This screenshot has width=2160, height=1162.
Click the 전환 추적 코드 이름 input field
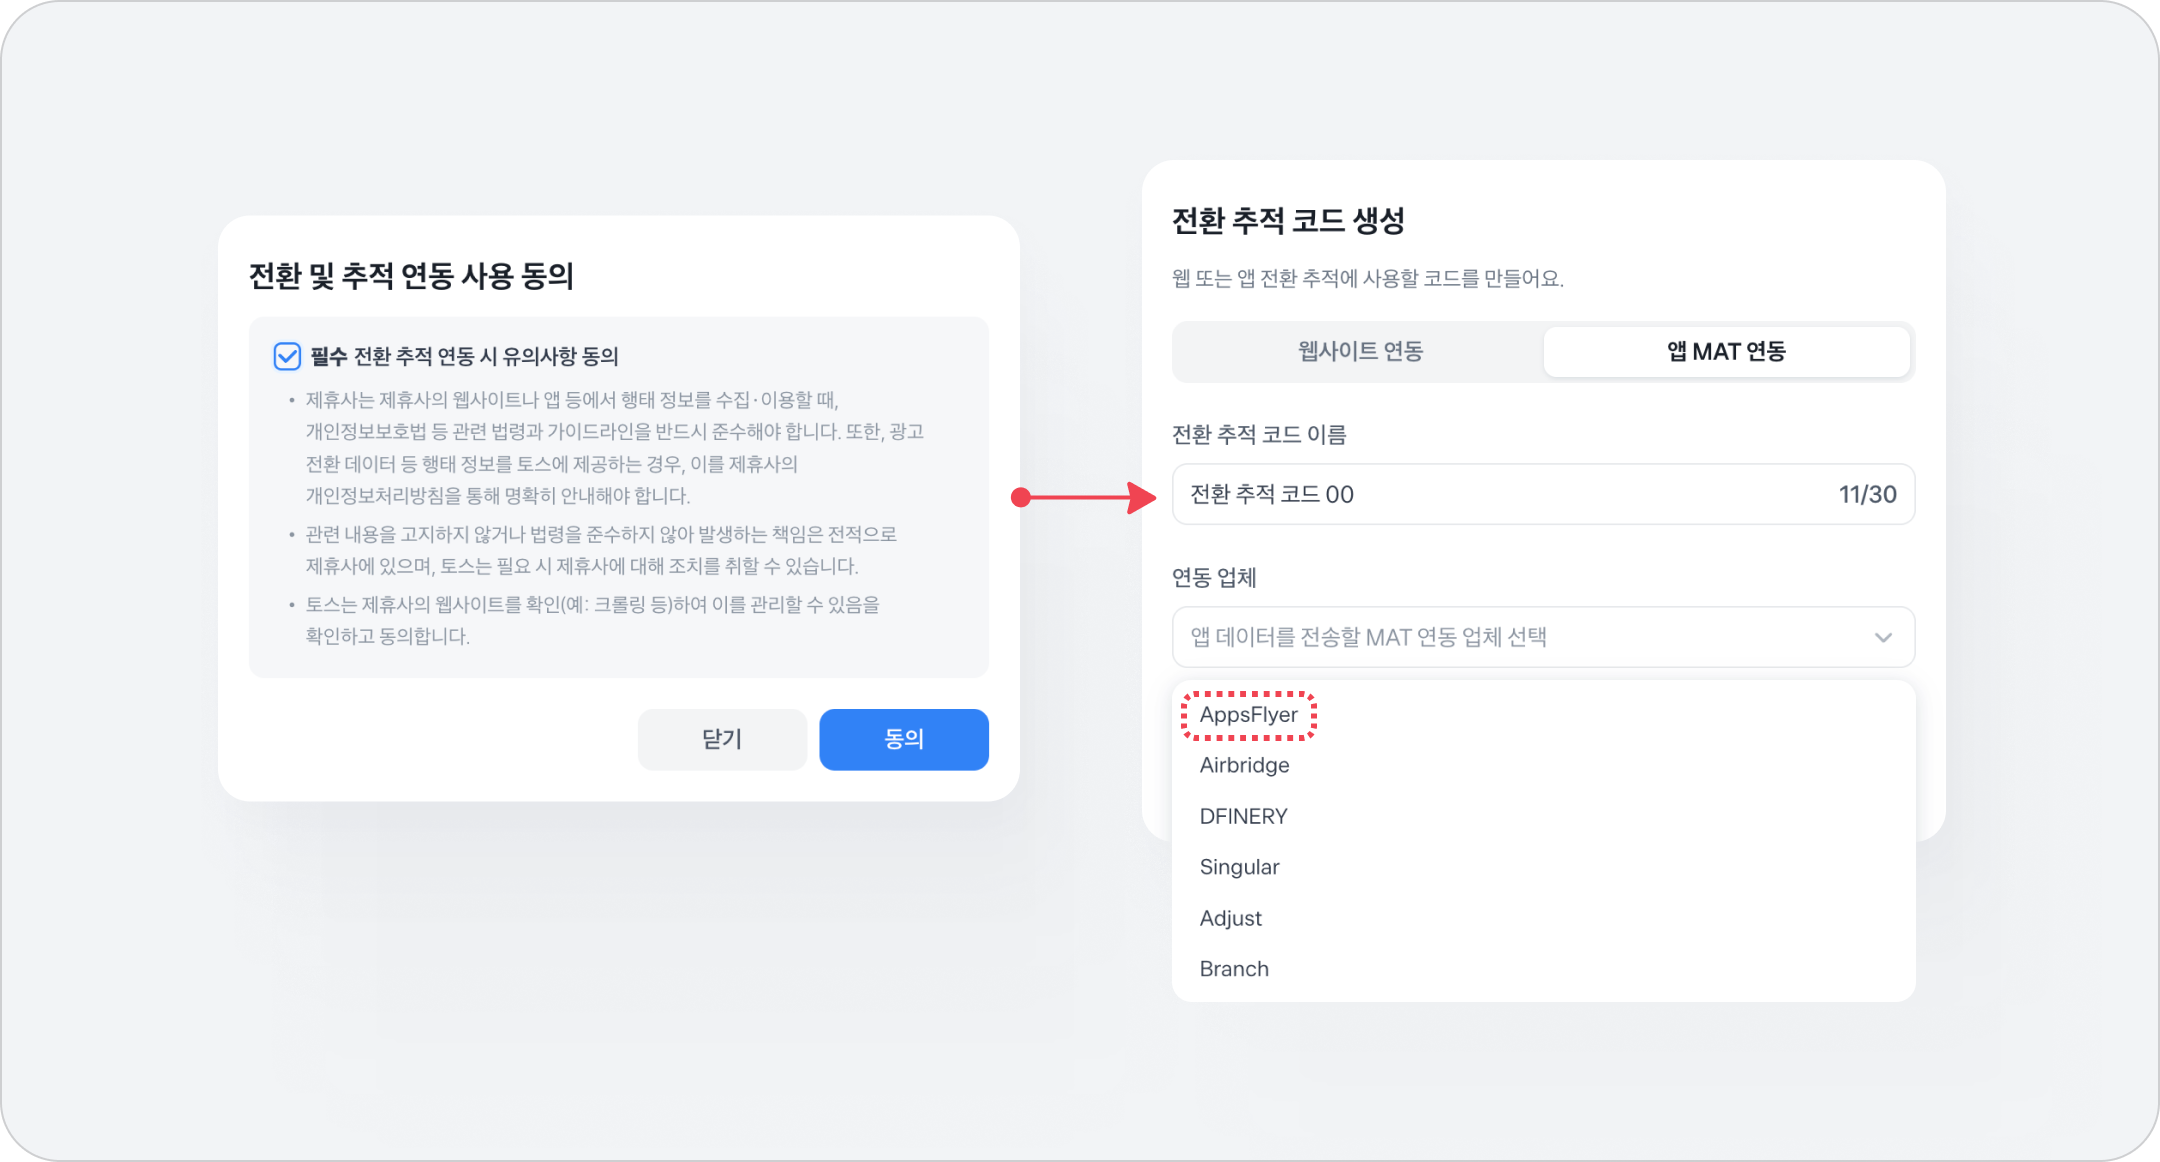[1500, 494]
